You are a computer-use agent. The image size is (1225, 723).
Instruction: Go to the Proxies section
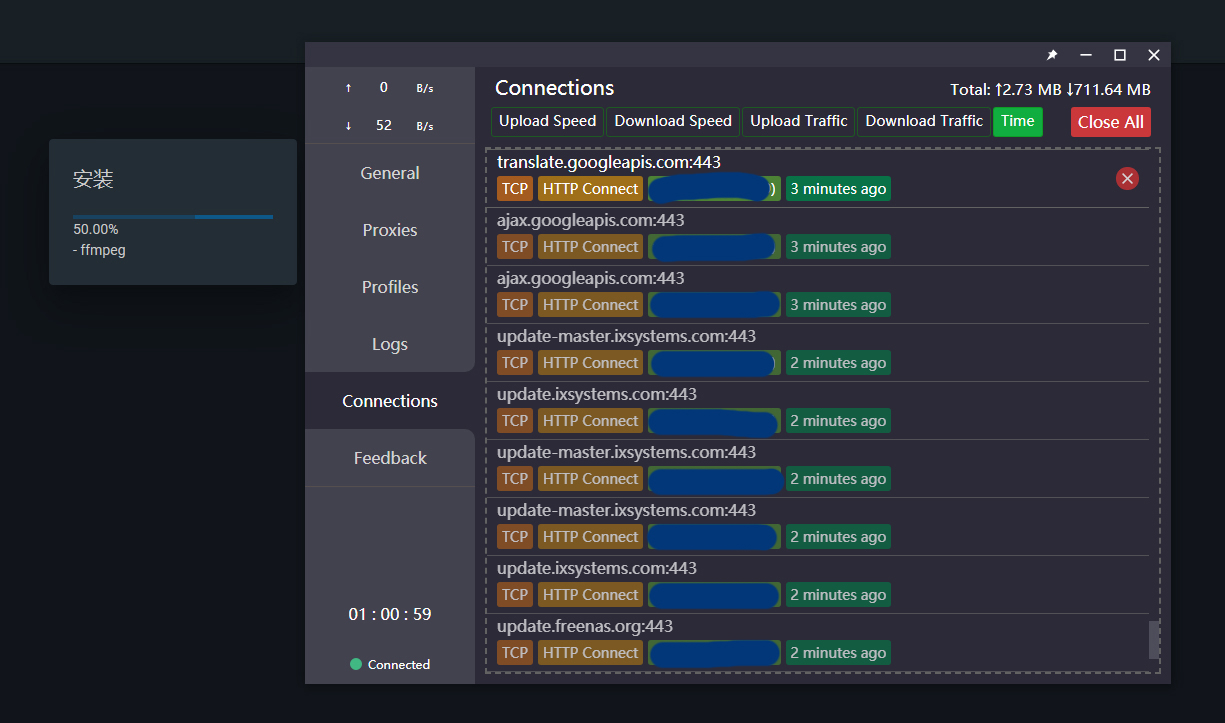click(390, 230)
